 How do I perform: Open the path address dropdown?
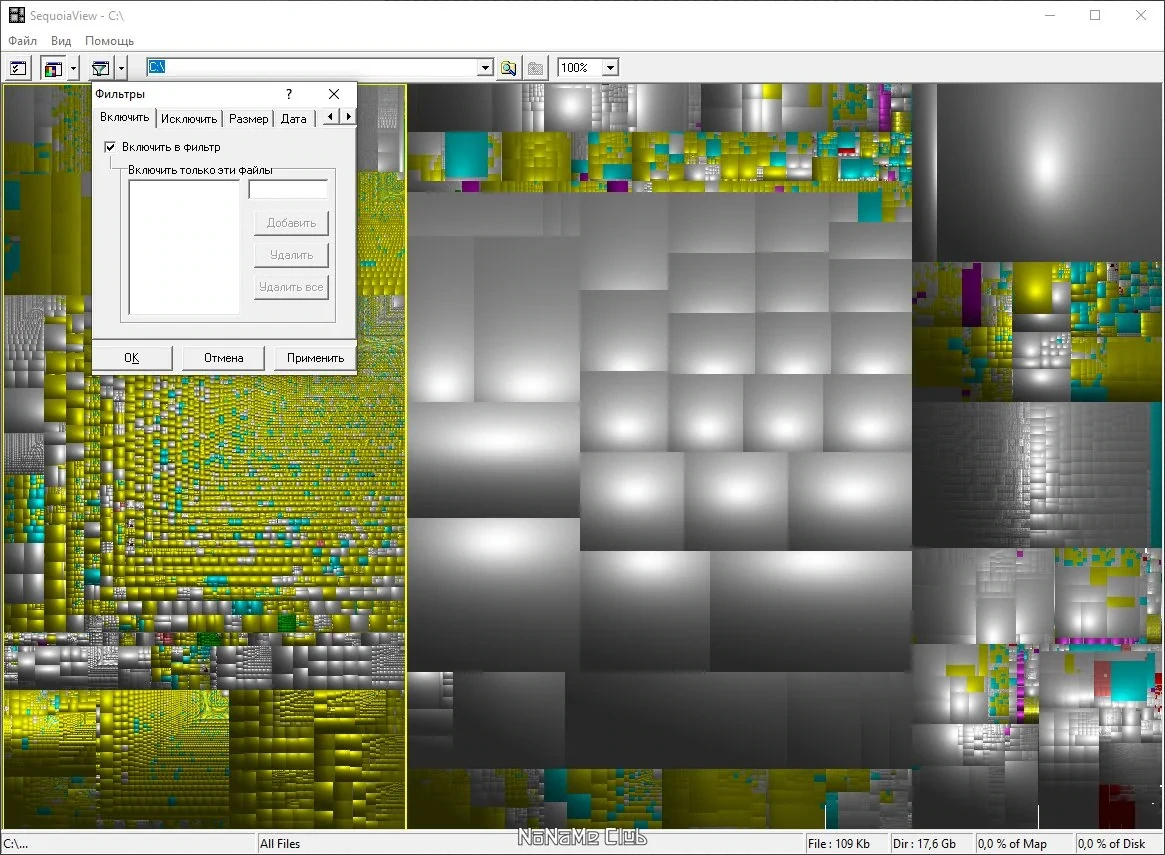click(x=485, y=68)
